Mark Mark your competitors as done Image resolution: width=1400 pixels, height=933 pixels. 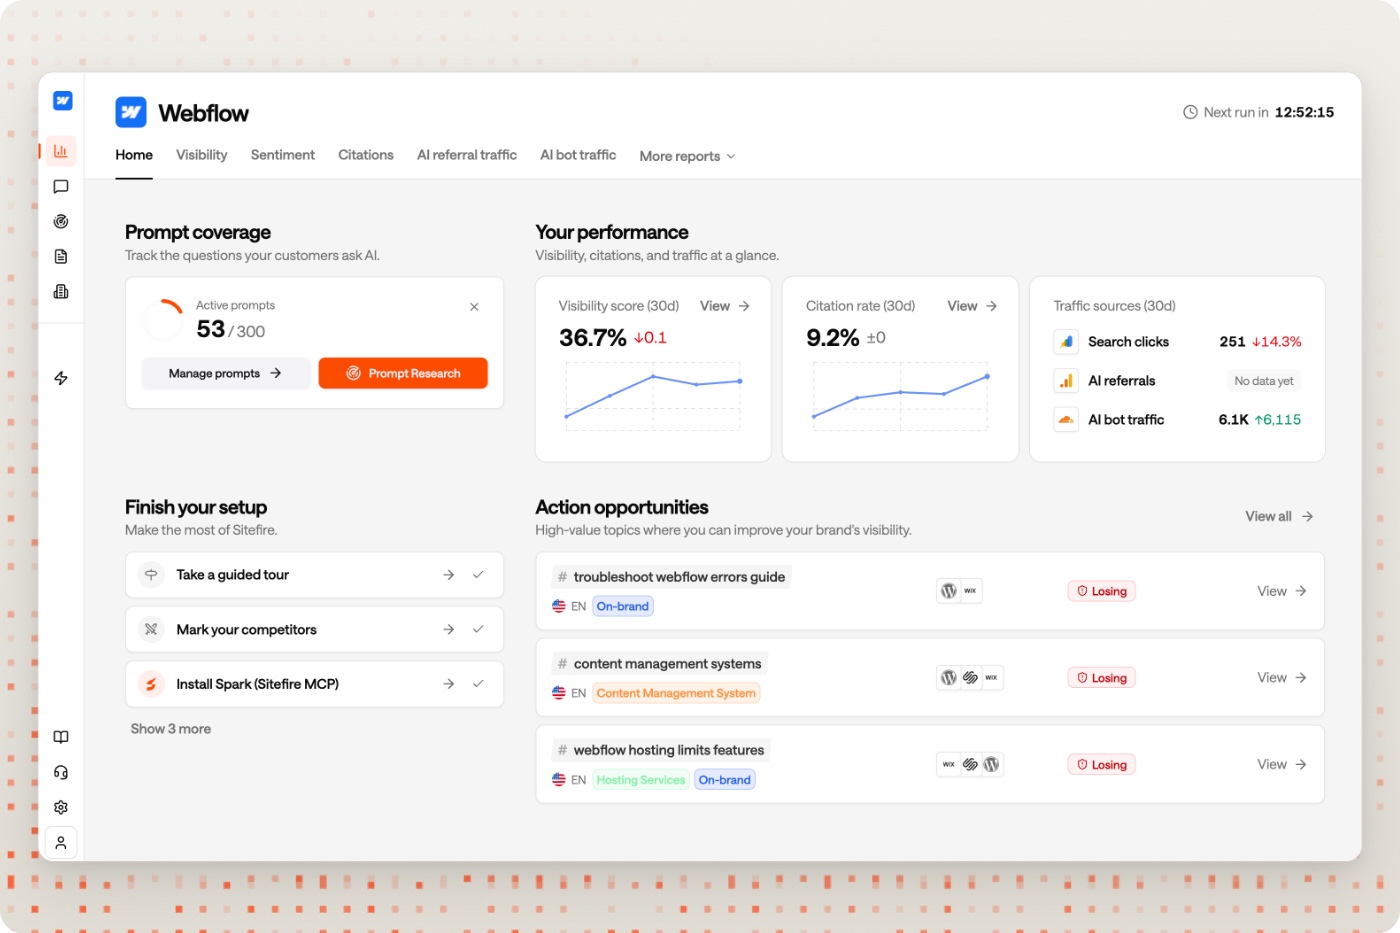[x=478, y=630]
